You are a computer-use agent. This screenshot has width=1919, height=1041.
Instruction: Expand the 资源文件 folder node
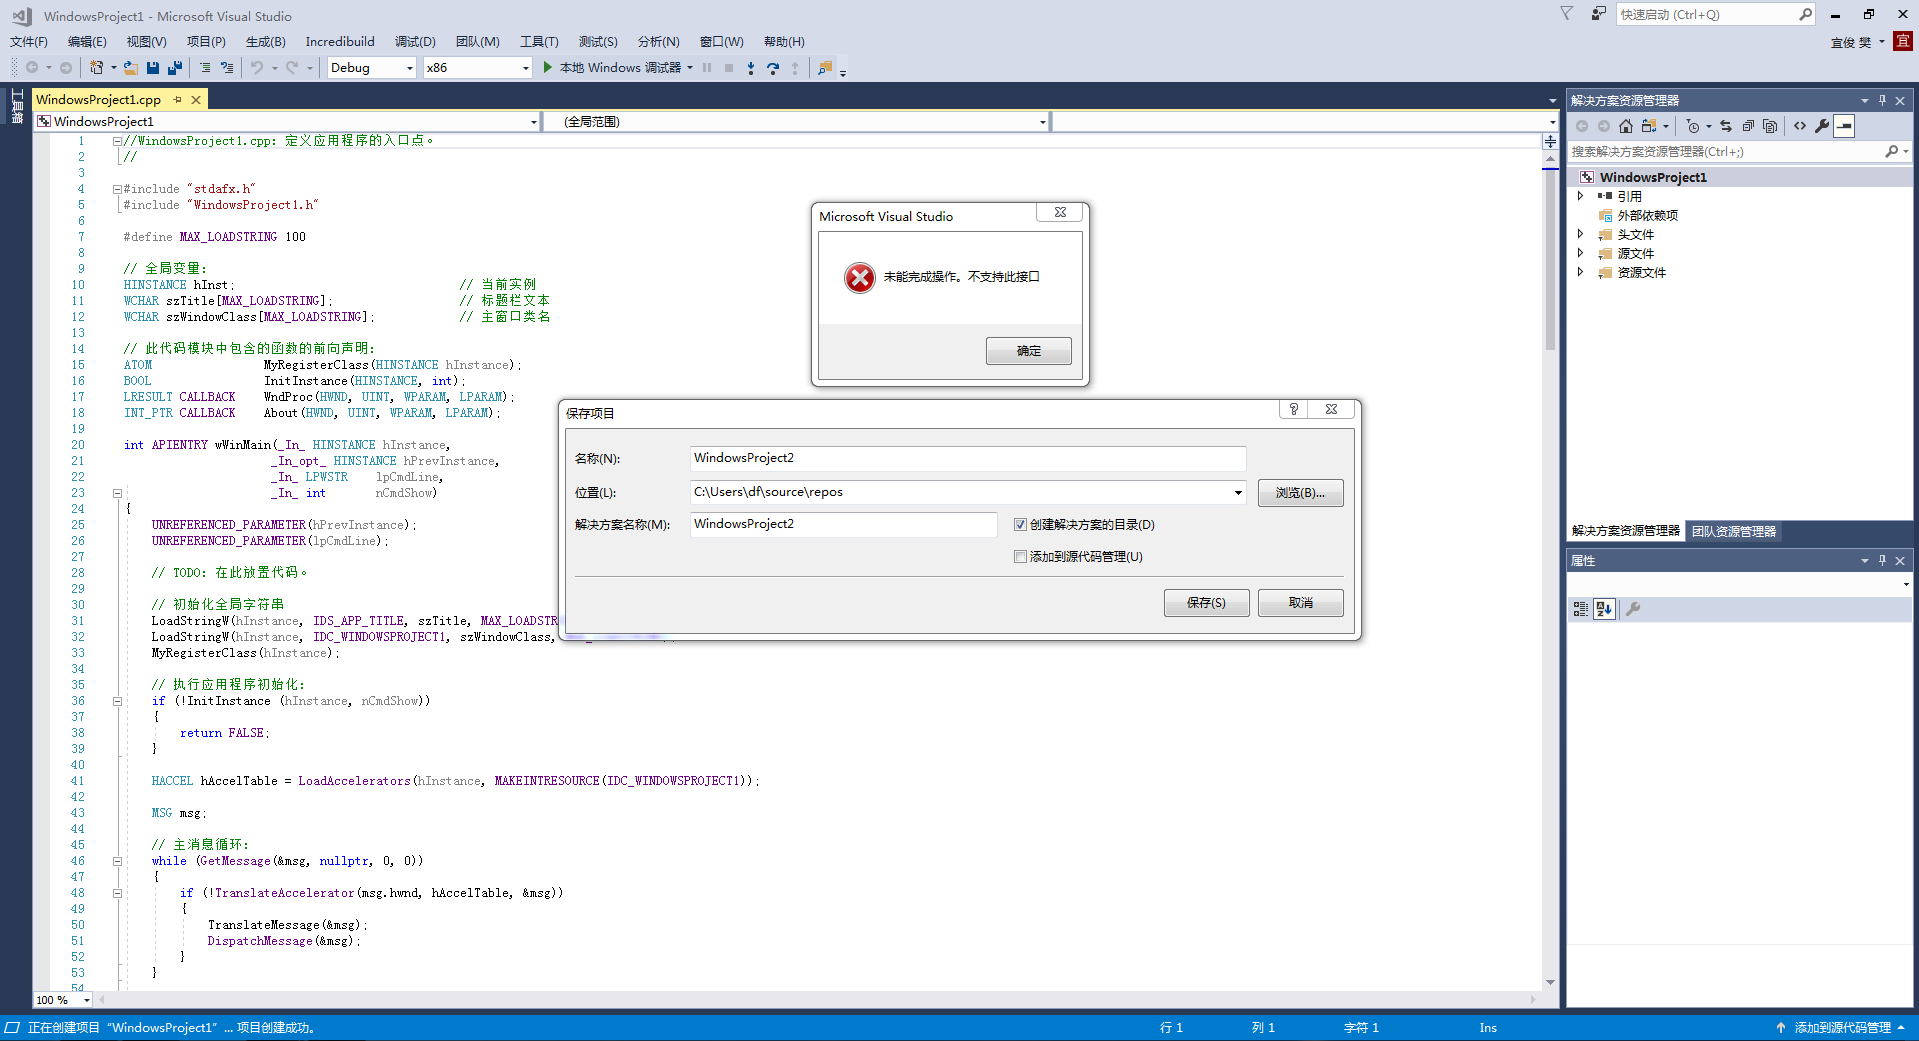1581,272
